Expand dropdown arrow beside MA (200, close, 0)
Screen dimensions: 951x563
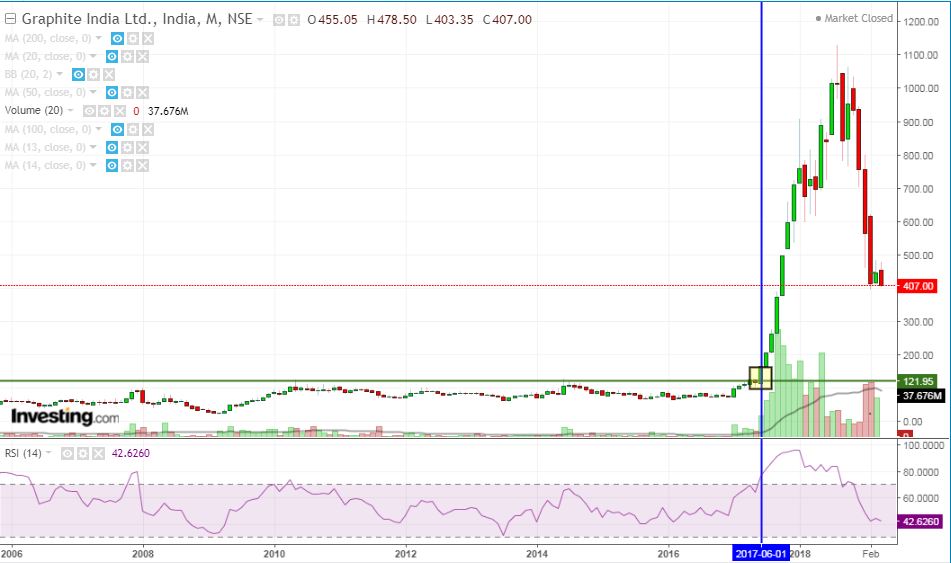point(99,38)
